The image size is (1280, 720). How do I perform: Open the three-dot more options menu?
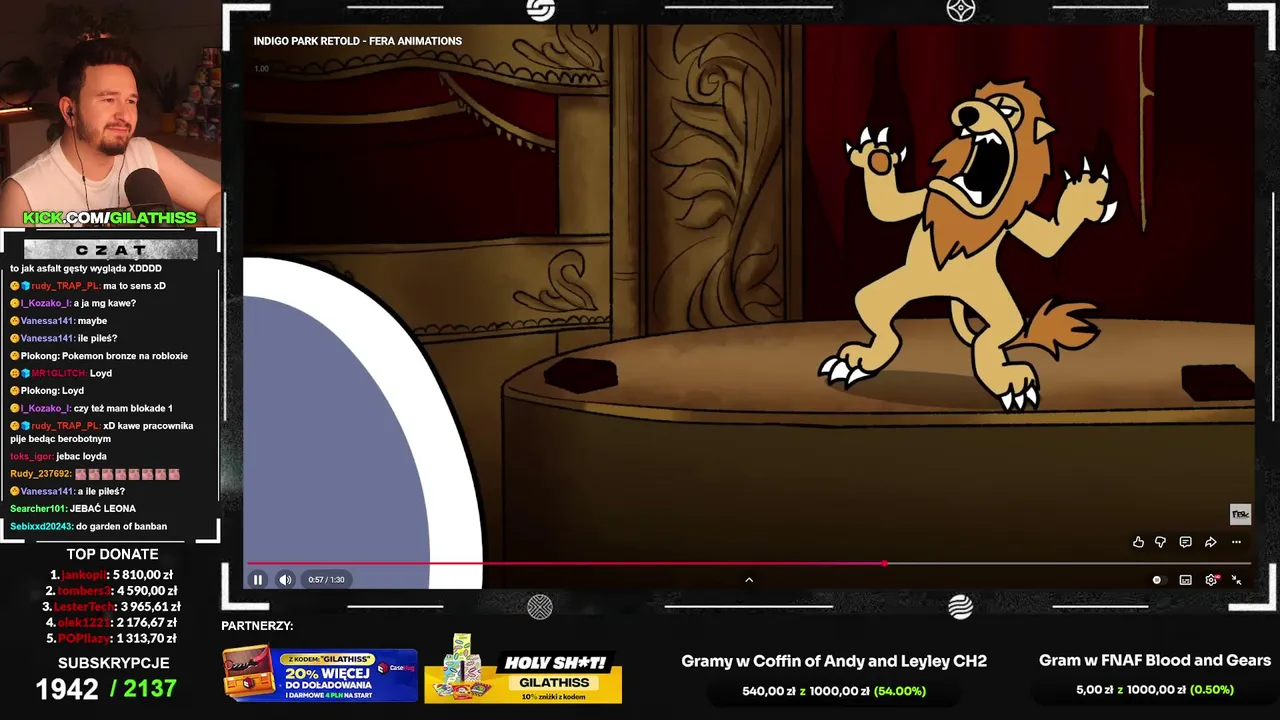(x=1236, y=542)
